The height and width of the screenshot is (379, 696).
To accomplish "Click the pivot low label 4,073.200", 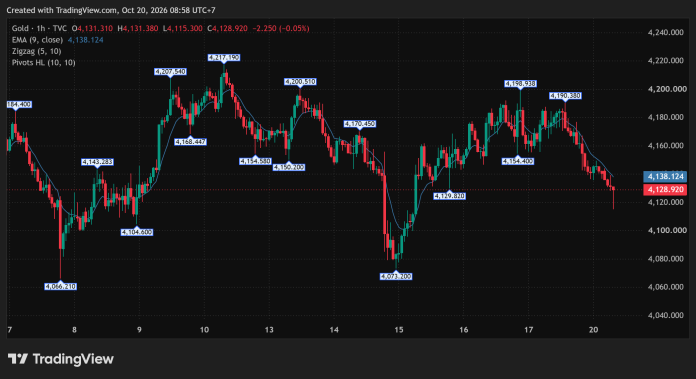I will click(x=396, y=276).
